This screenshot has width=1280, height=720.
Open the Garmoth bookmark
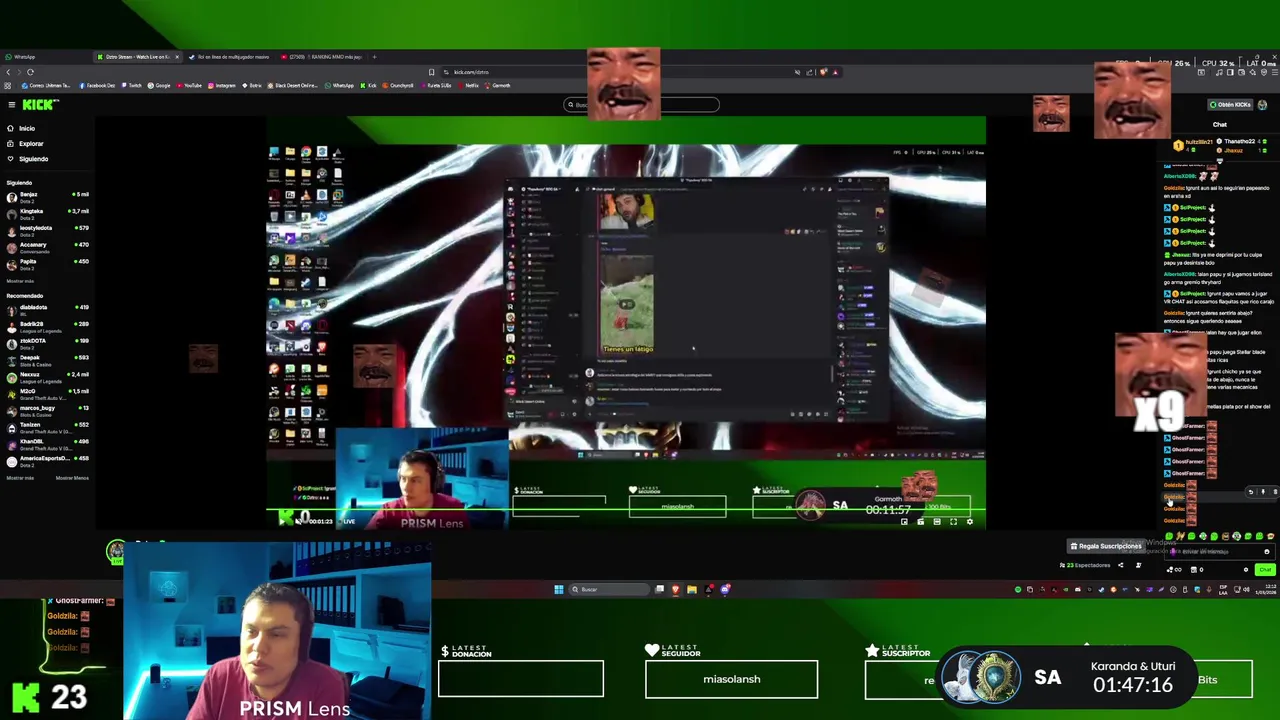click(x=497, y=85)
